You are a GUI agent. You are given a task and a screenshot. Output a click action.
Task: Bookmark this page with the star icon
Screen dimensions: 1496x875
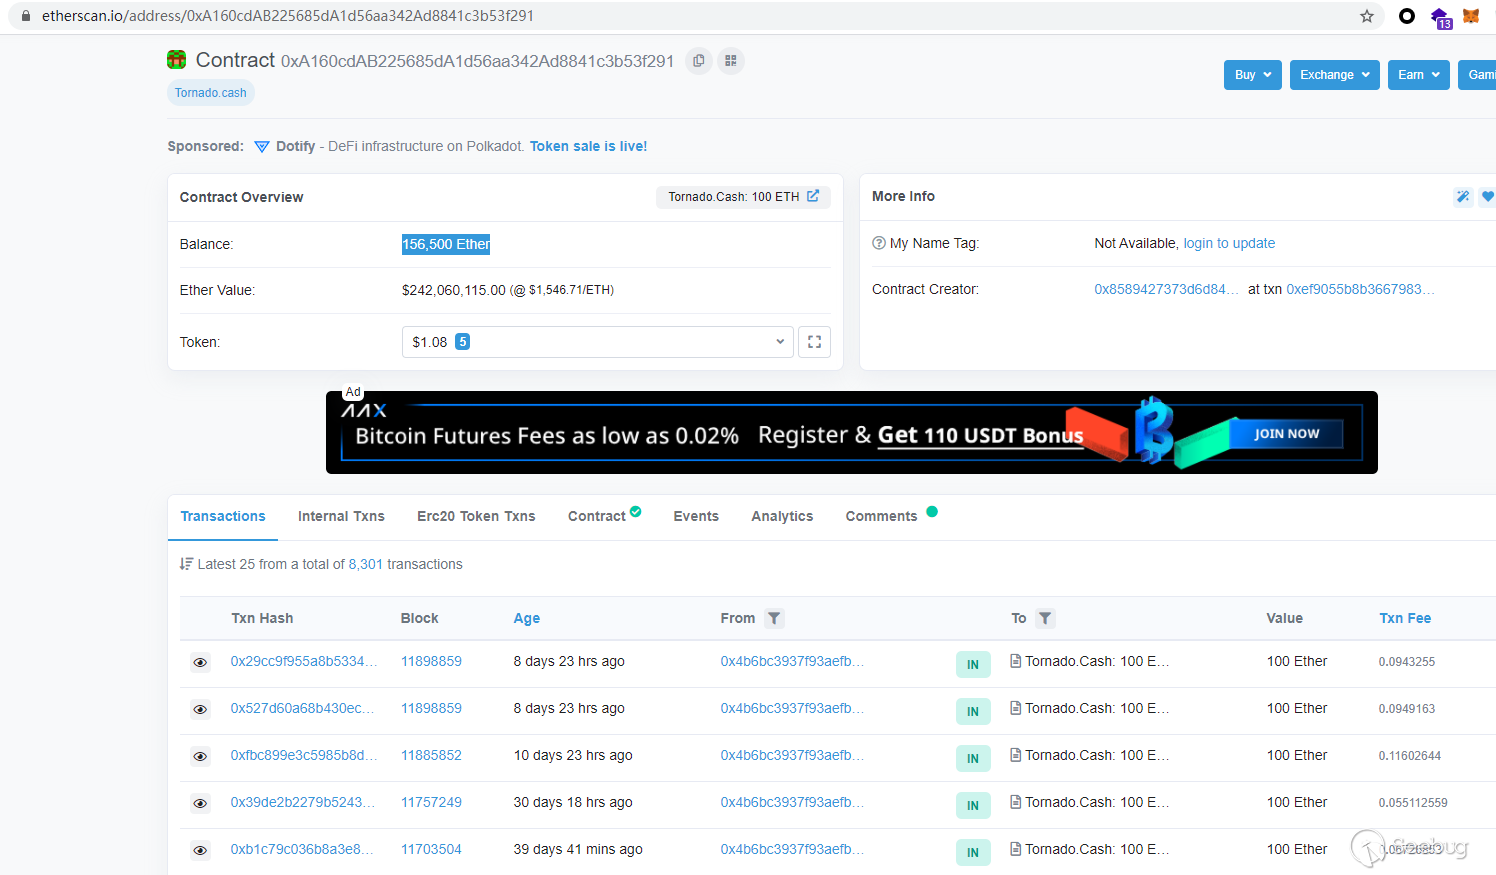(x=1367, y=16)
